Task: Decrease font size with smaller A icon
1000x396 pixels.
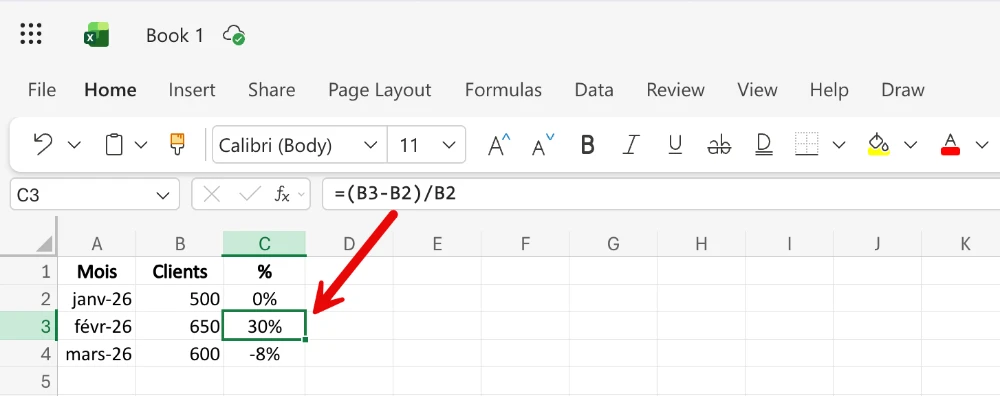Action: pos(543,145)
